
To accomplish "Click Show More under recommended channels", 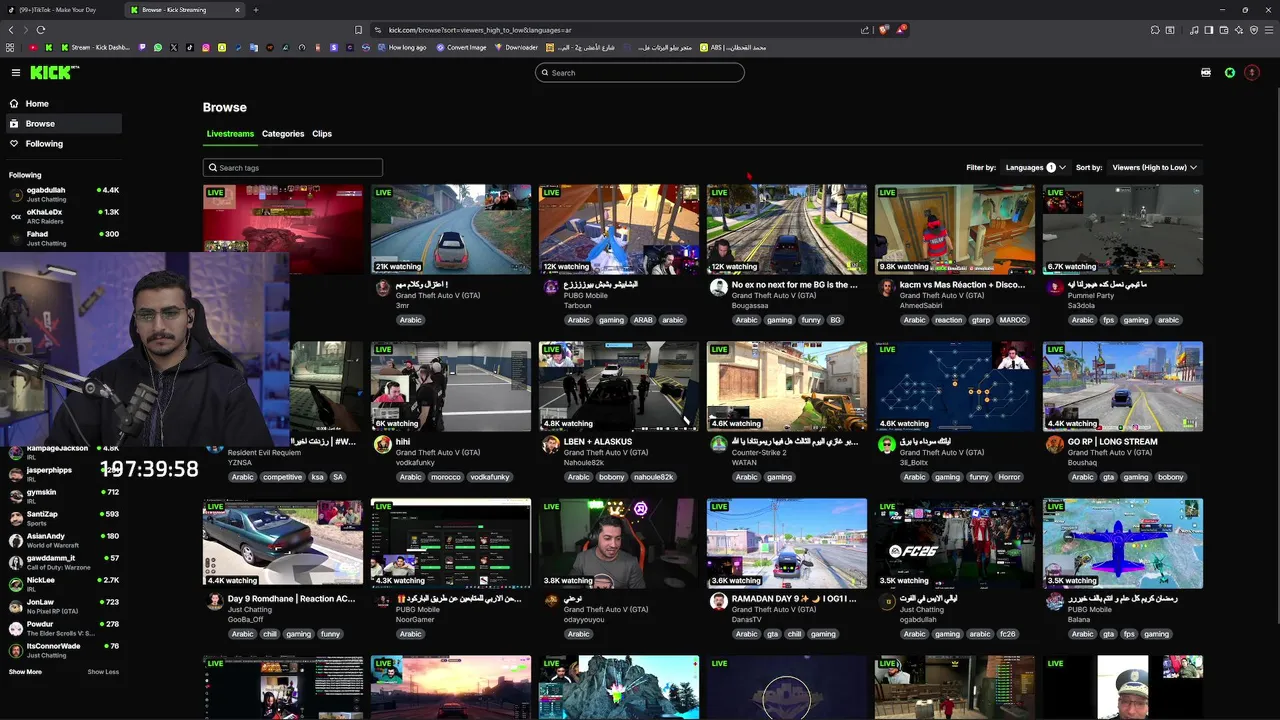I will pos(25,672).
